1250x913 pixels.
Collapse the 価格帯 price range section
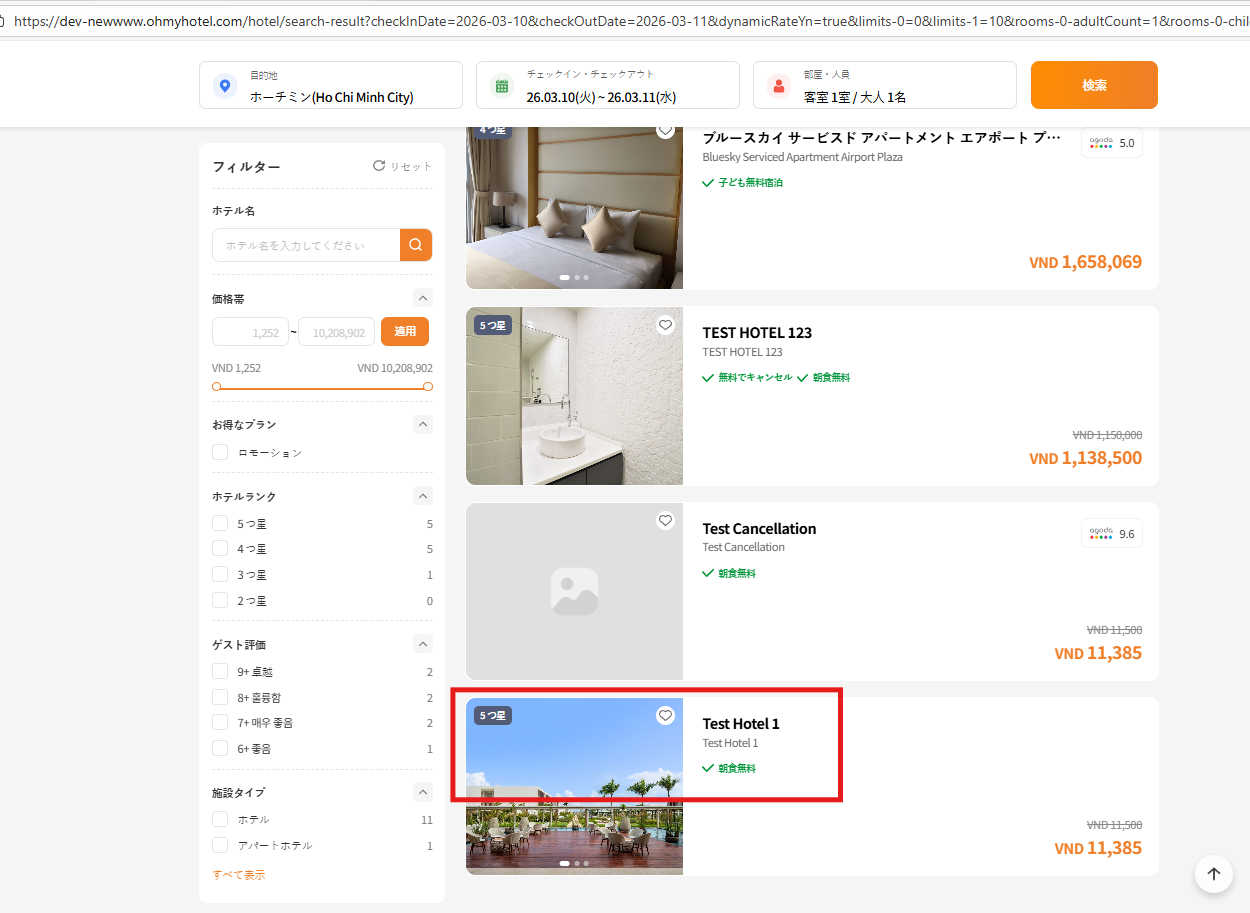pos(423,298)
